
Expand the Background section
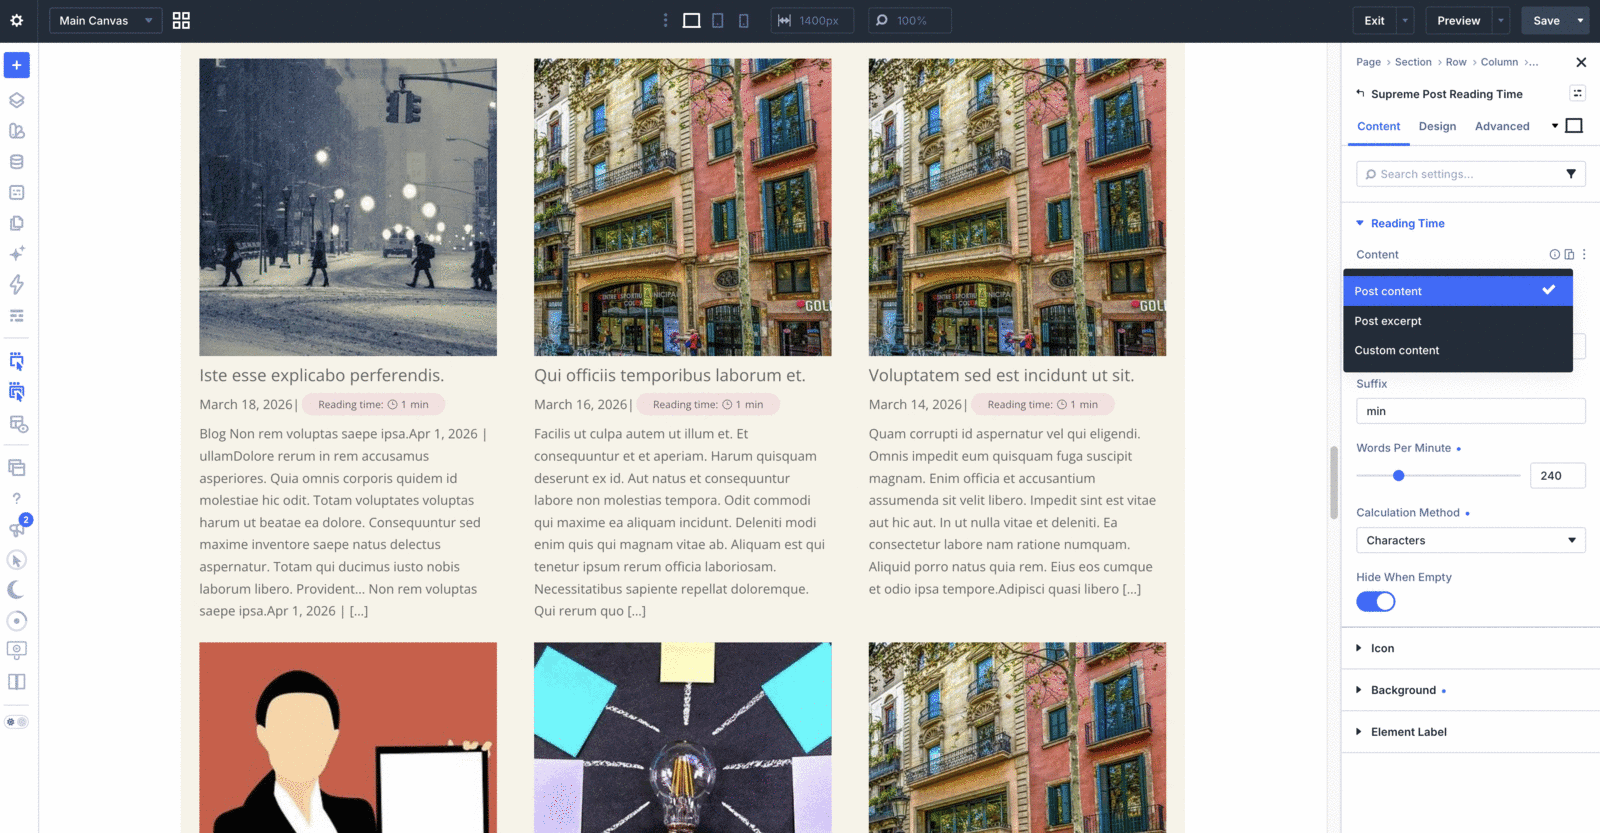1396,691
